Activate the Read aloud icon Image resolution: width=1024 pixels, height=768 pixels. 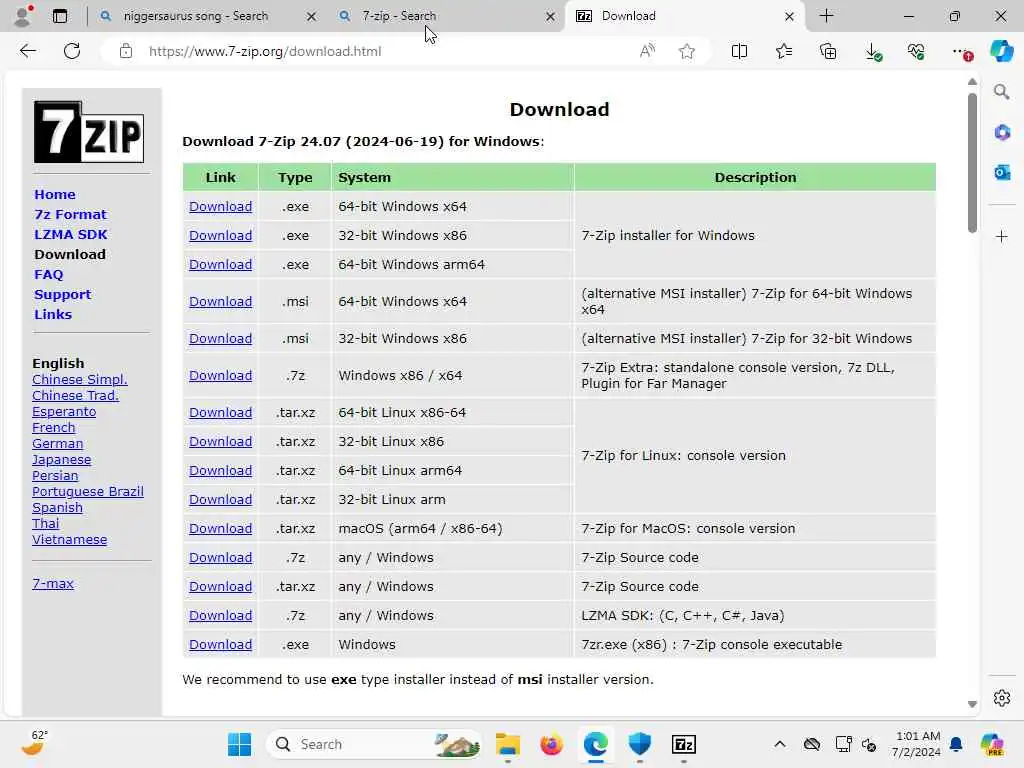coord(647,51)
